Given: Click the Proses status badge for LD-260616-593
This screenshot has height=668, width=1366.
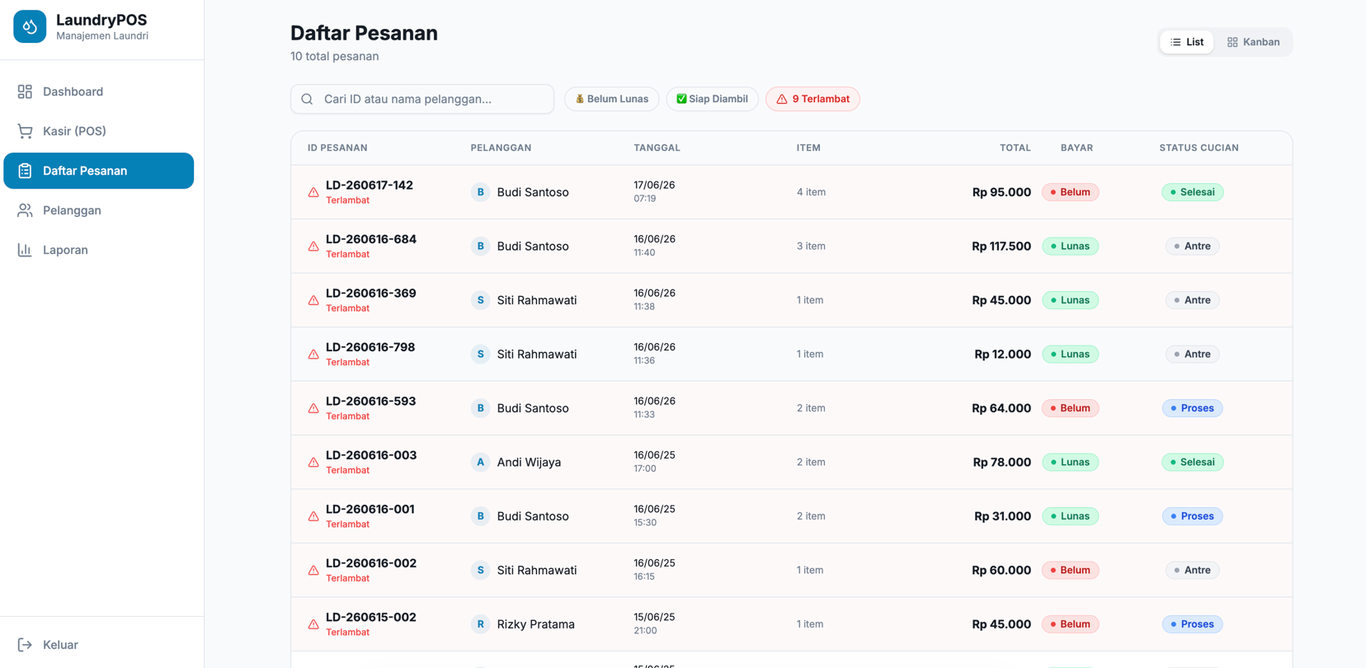Looking at the screenshot, I should pyautogui.click(x=1192, y=408).
